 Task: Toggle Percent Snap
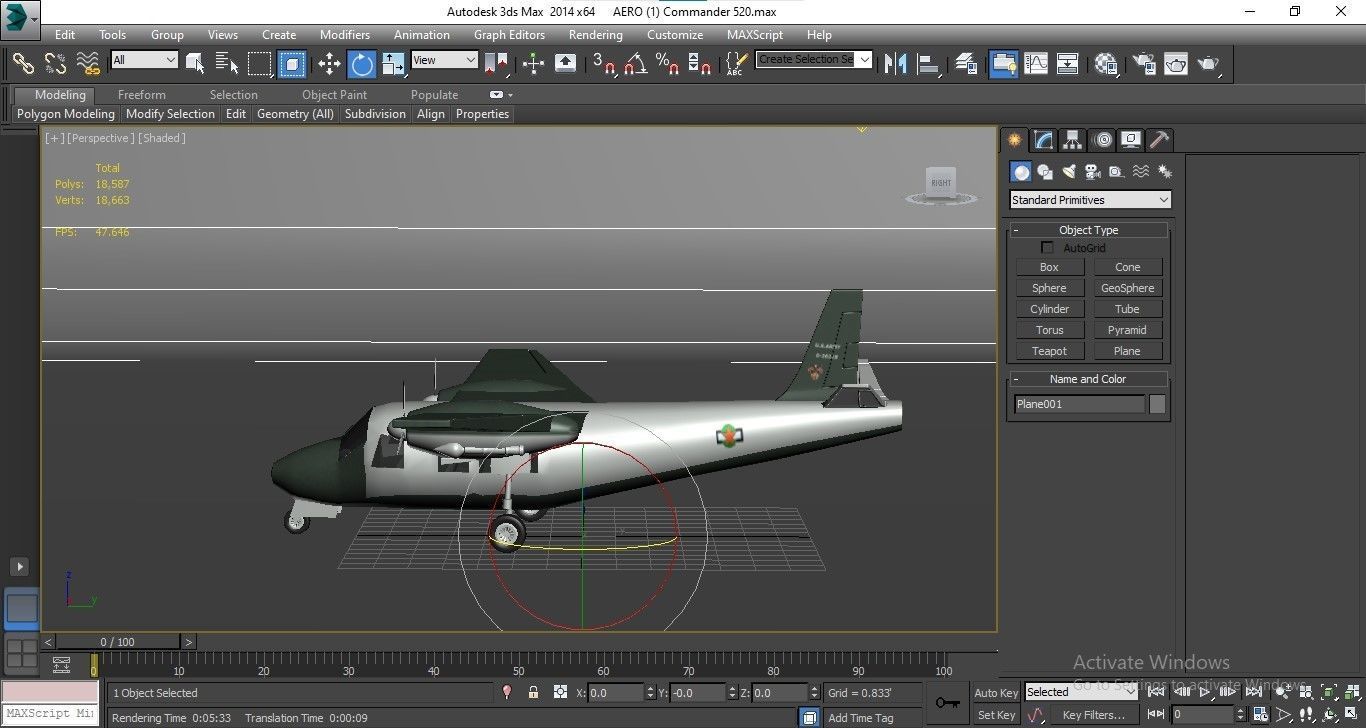coord(667,63)
